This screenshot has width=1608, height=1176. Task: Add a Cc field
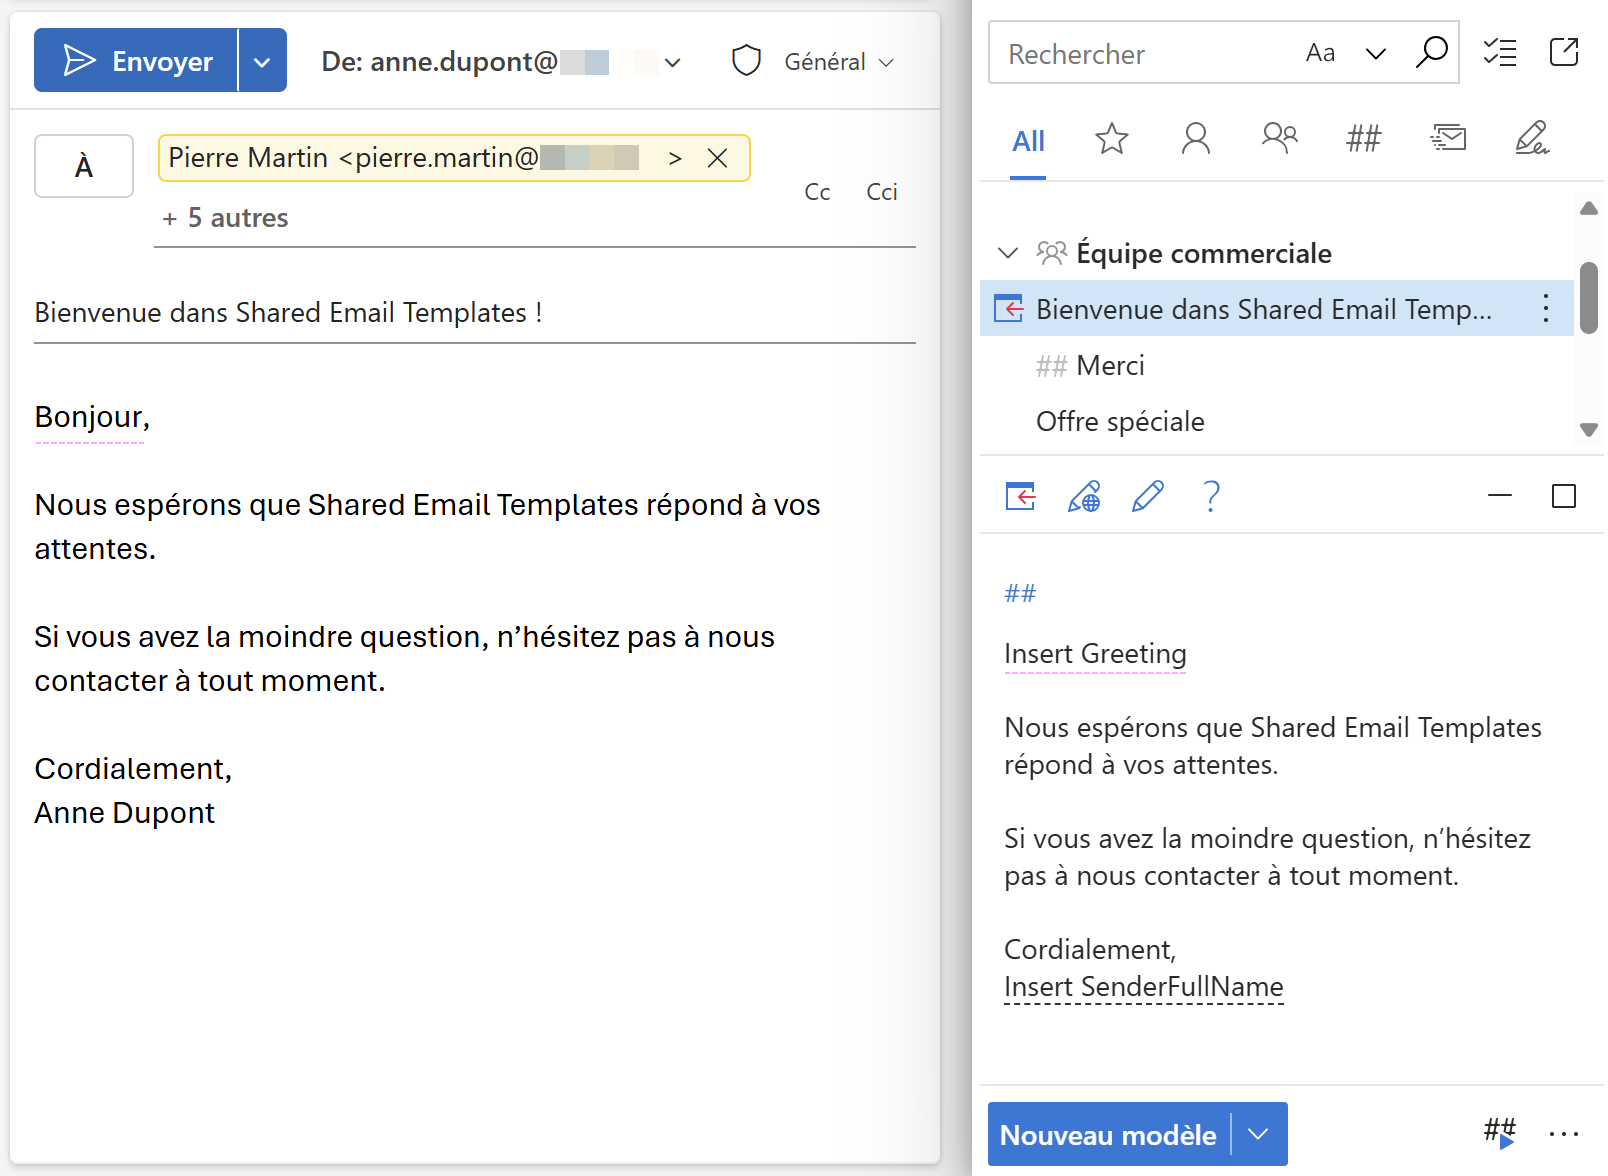tap(817, 192)
